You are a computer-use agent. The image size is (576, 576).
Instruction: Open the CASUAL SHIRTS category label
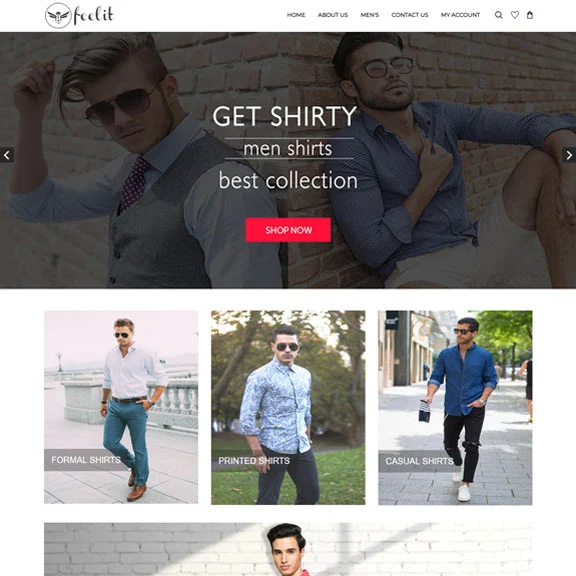pos(419,461)
